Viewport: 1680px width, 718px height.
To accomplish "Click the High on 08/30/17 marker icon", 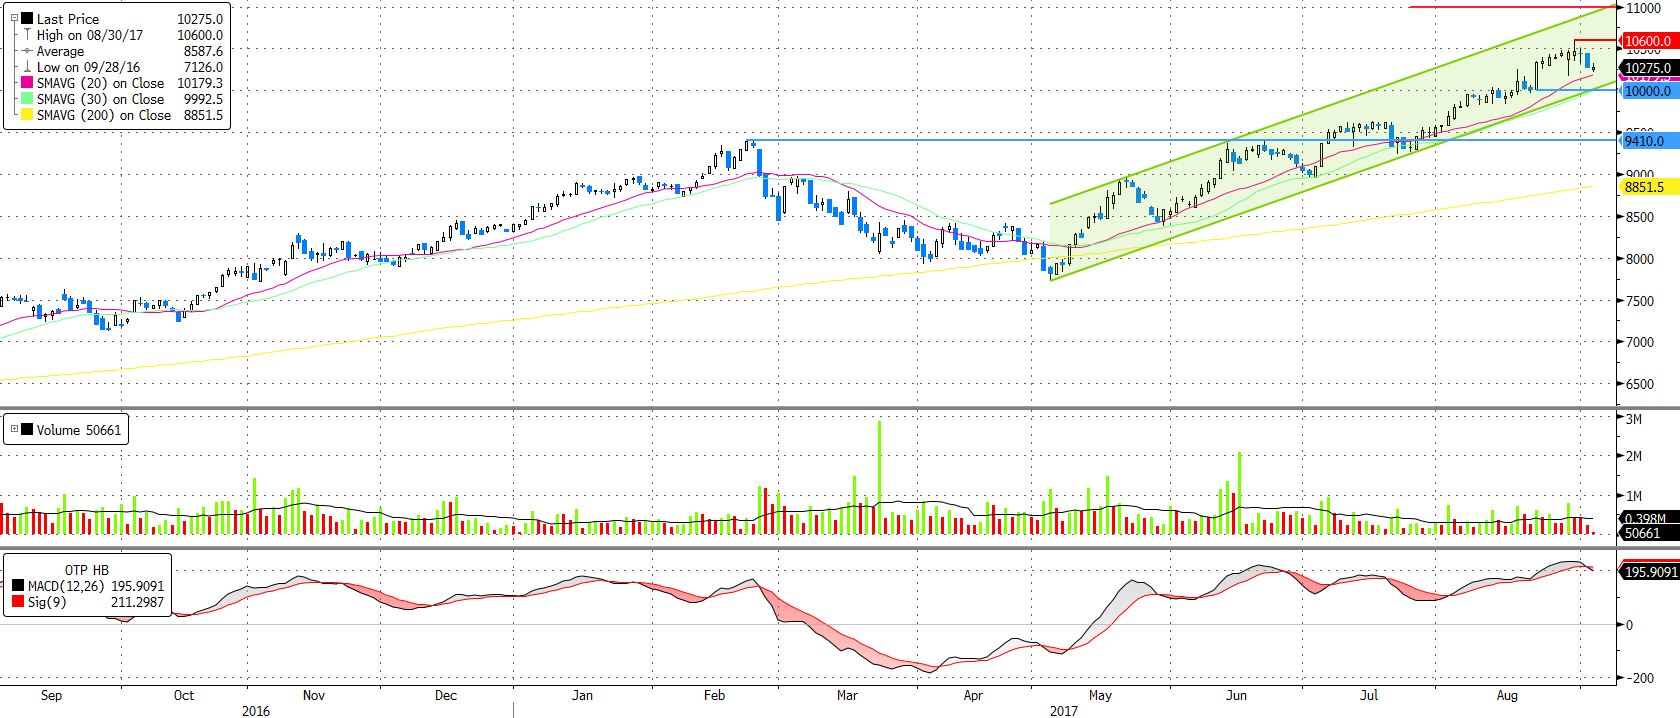I will click(x=27, y=35).
